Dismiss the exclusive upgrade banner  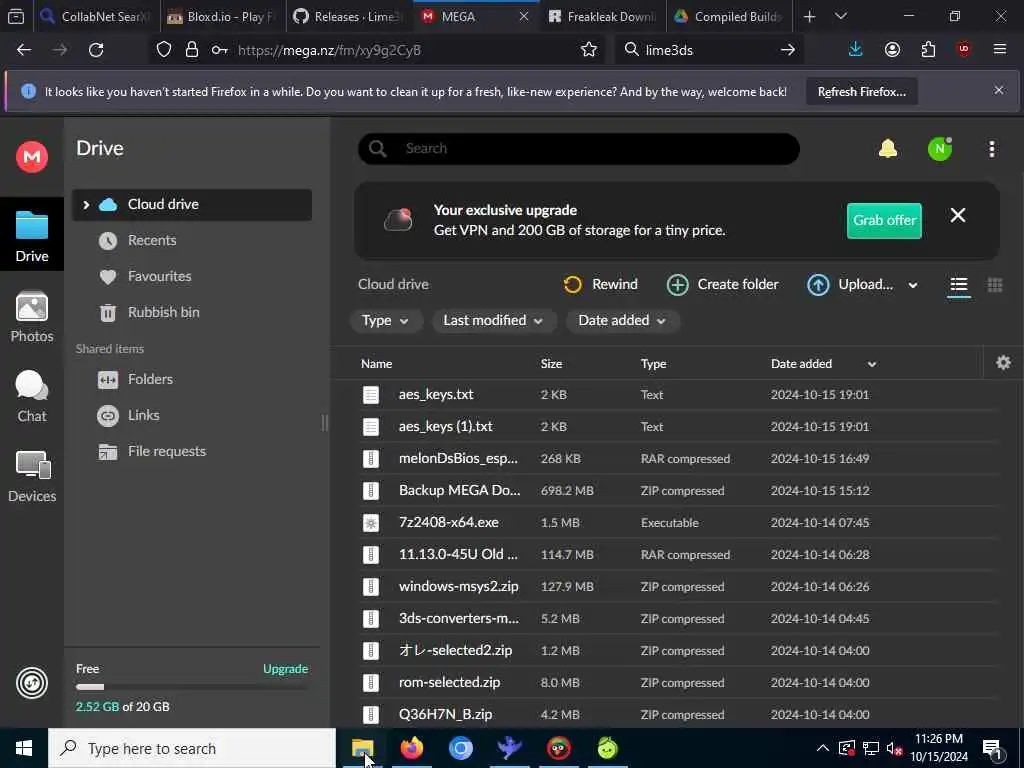click(x=957, y=216)
